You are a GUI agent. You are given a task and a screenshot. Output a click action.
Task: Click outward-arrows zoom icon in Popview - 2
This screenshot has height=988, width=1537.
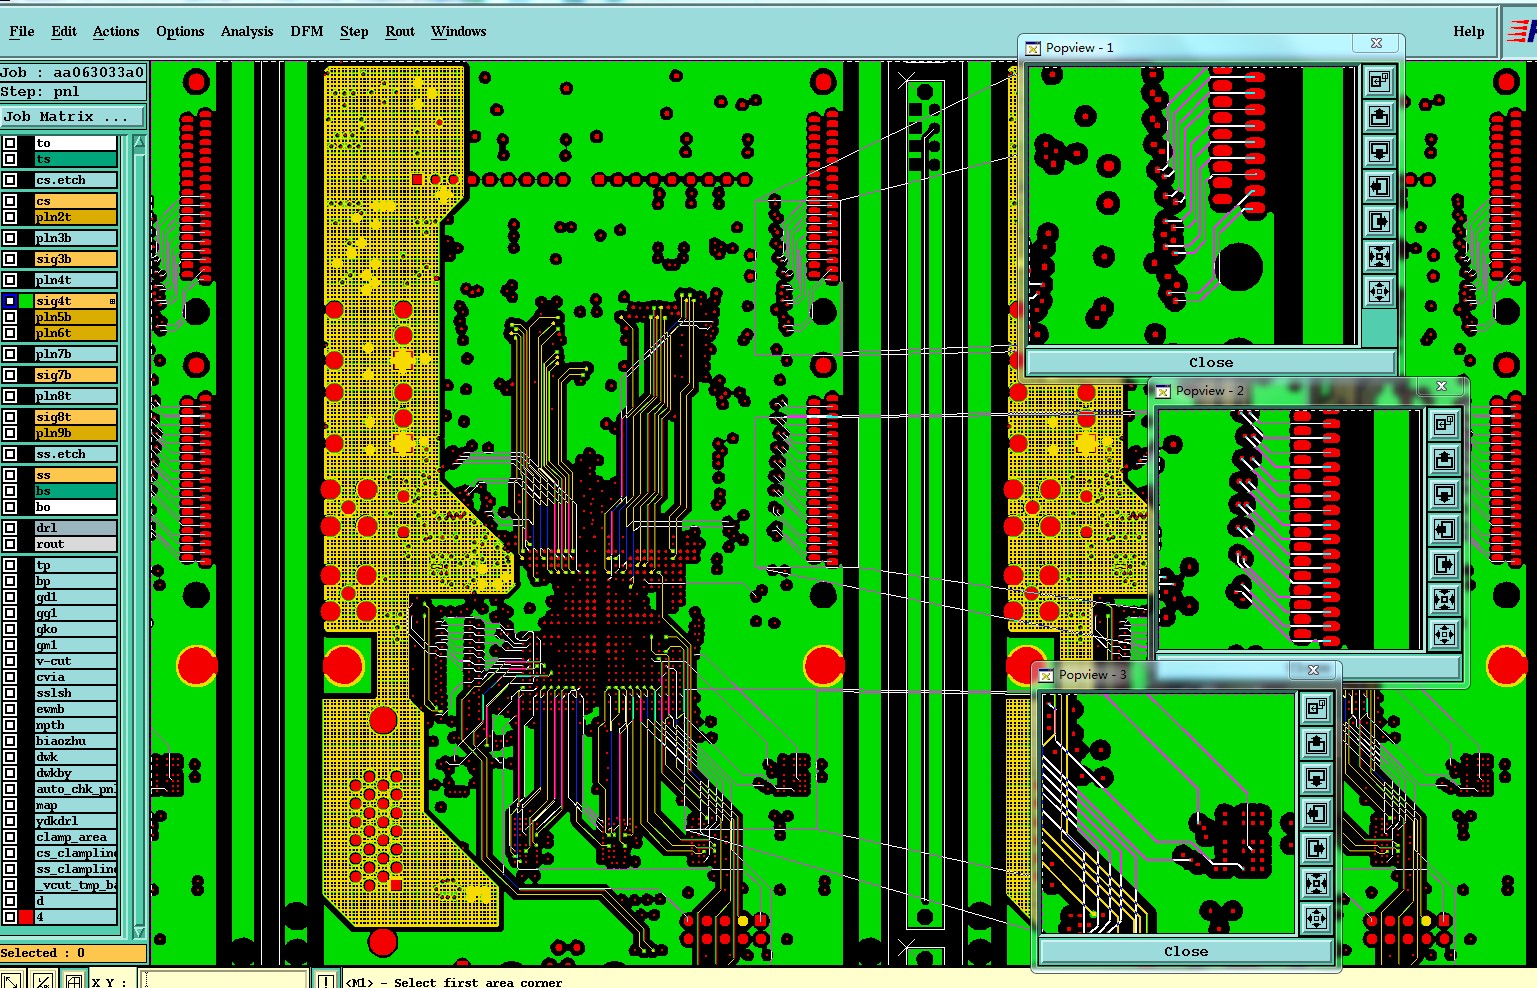[x=1443, y=634]
